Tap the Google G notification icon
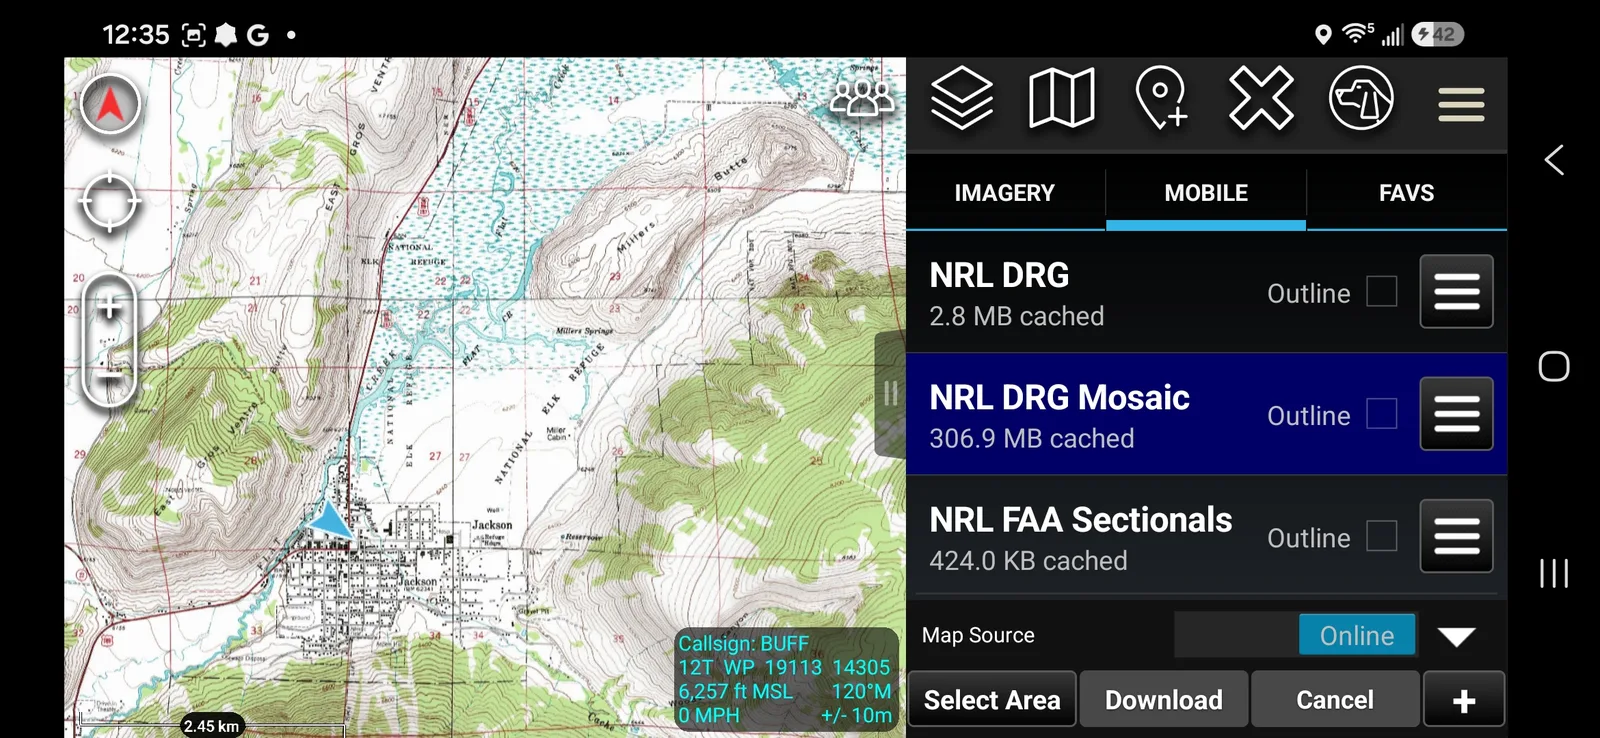 258,35
